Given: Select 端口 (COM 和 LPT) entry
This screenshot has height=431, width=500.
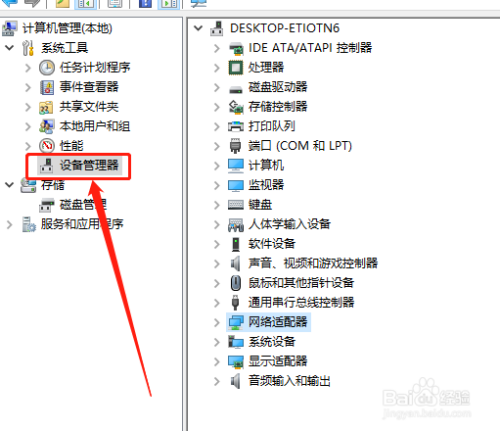Looking at the screenshot, I should (x=300, y=146).
